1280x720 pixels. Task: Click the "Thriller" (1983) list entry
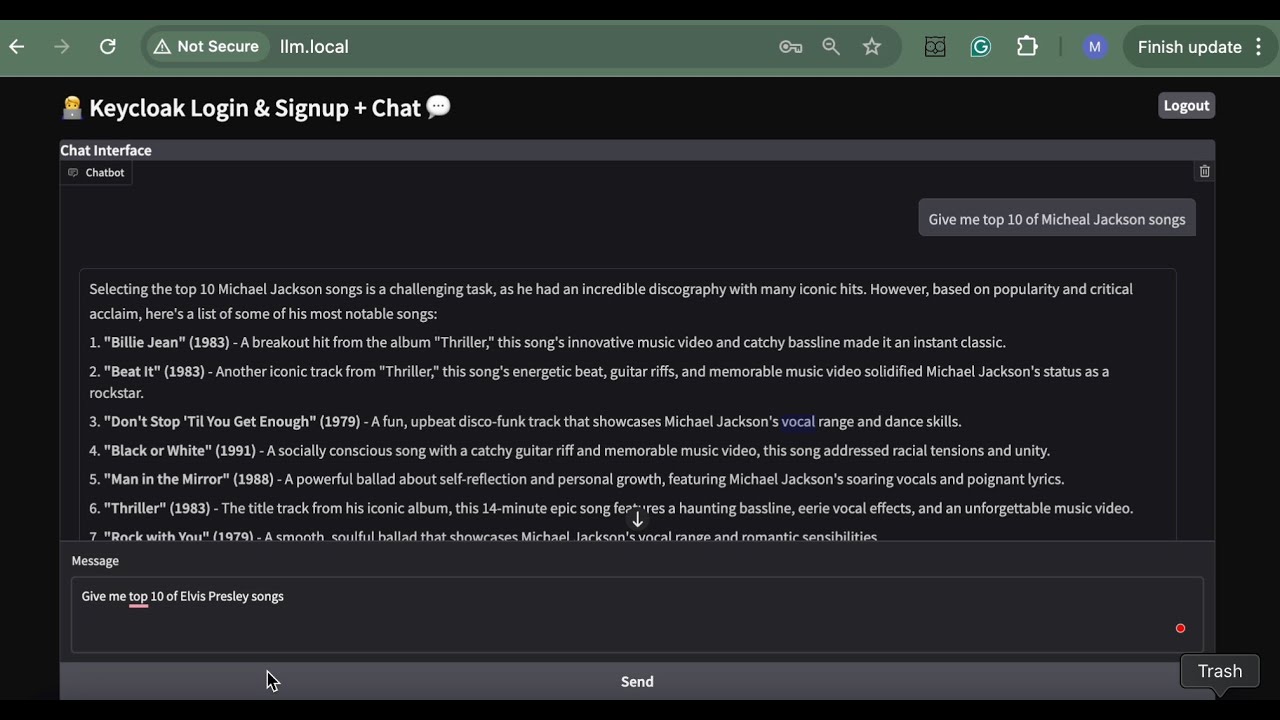tap(611, 508)
